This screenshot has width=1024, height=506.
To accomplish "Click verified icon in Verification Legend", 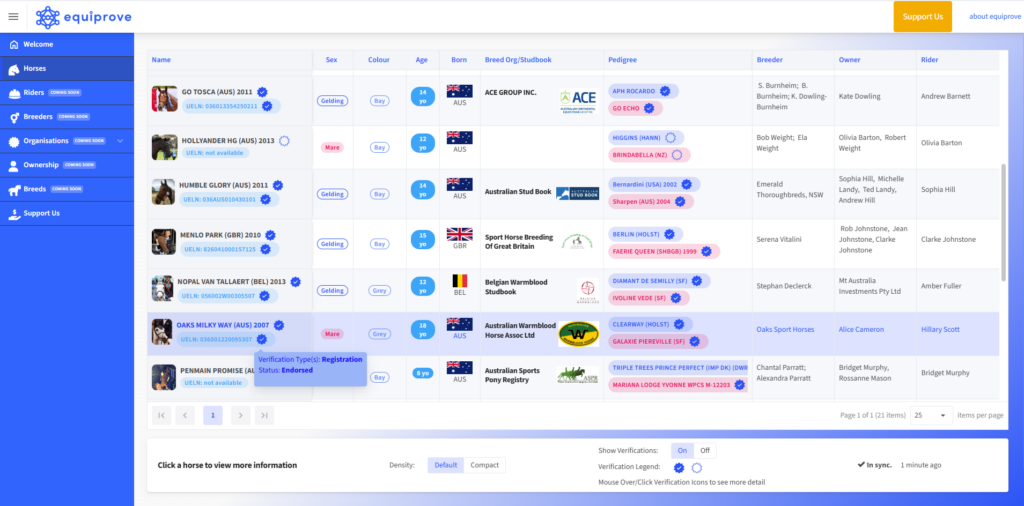I will (x=679, y=467).
